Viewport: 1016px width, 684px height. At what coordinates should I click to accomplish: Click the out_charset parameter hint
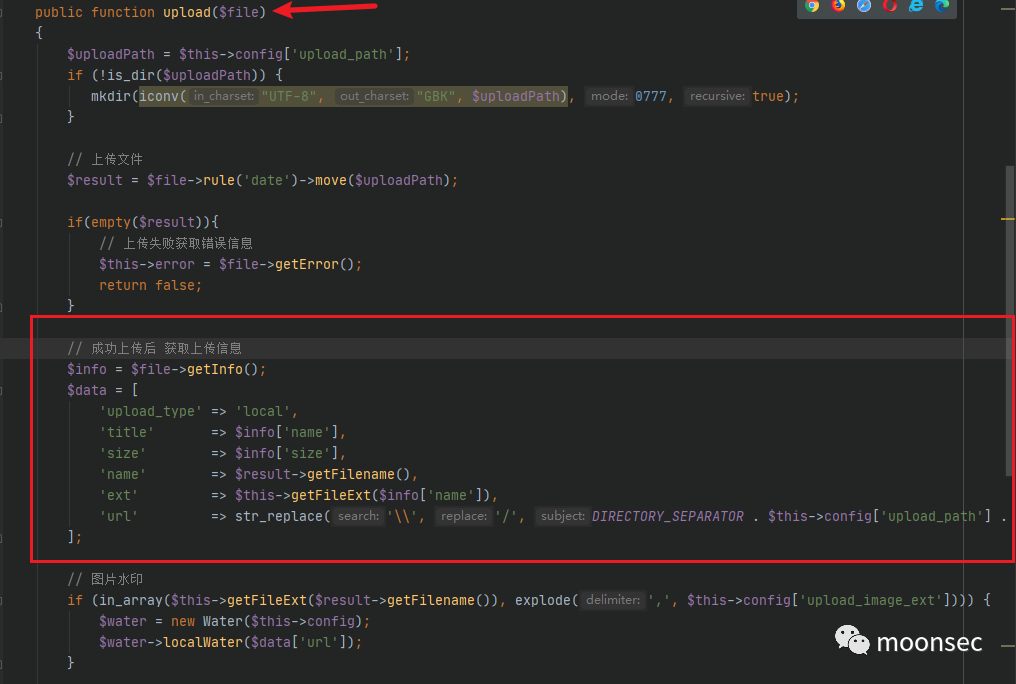pos(375,96)
